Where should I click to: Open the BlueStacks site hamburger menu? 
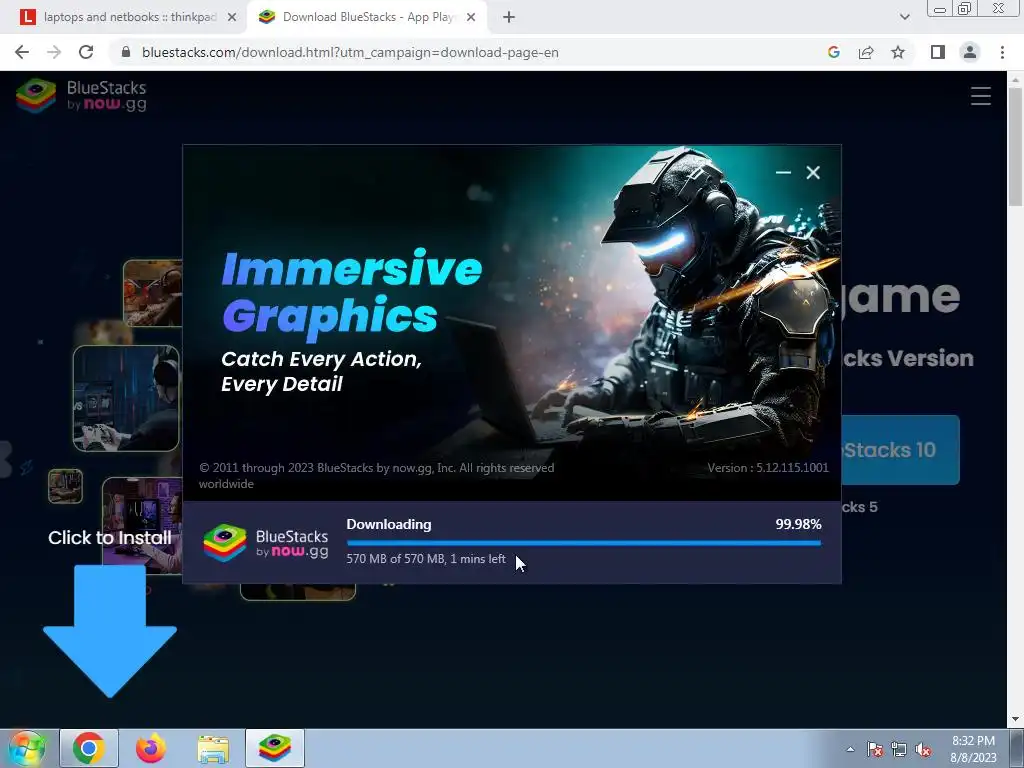point(980,96)
